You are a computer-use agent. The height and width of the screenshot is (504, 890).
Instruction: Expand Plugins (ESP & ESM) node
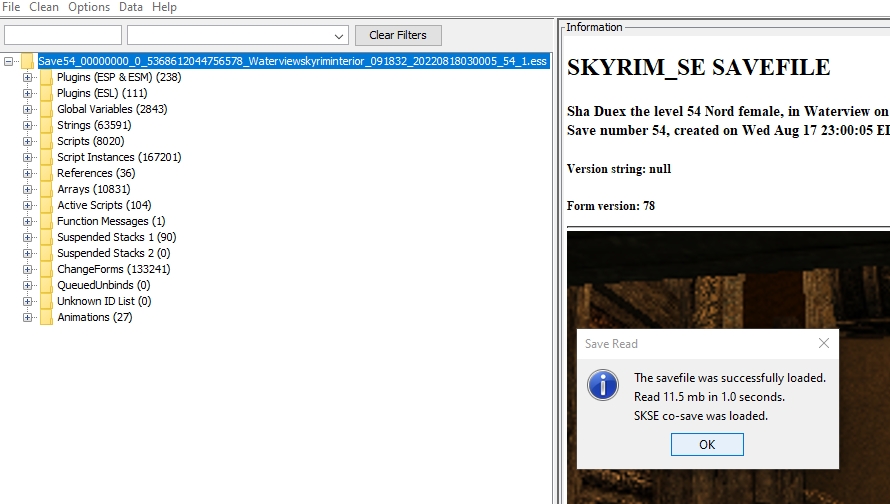click(27, 77)
